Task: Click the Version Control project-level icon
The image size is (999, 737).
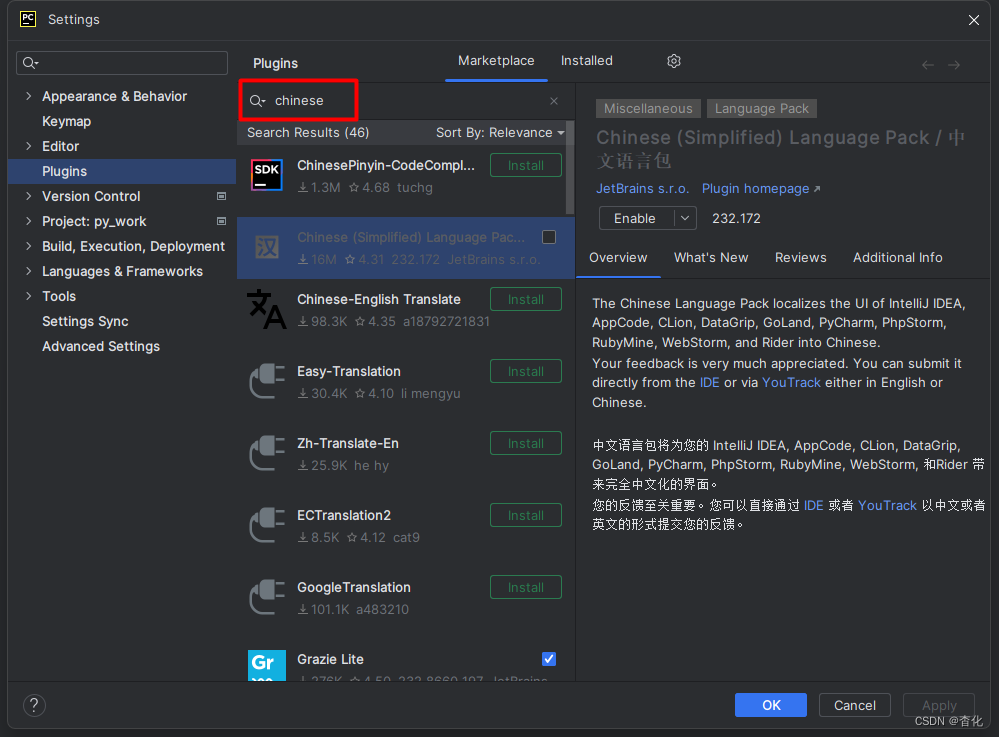Action: (221, 196)
